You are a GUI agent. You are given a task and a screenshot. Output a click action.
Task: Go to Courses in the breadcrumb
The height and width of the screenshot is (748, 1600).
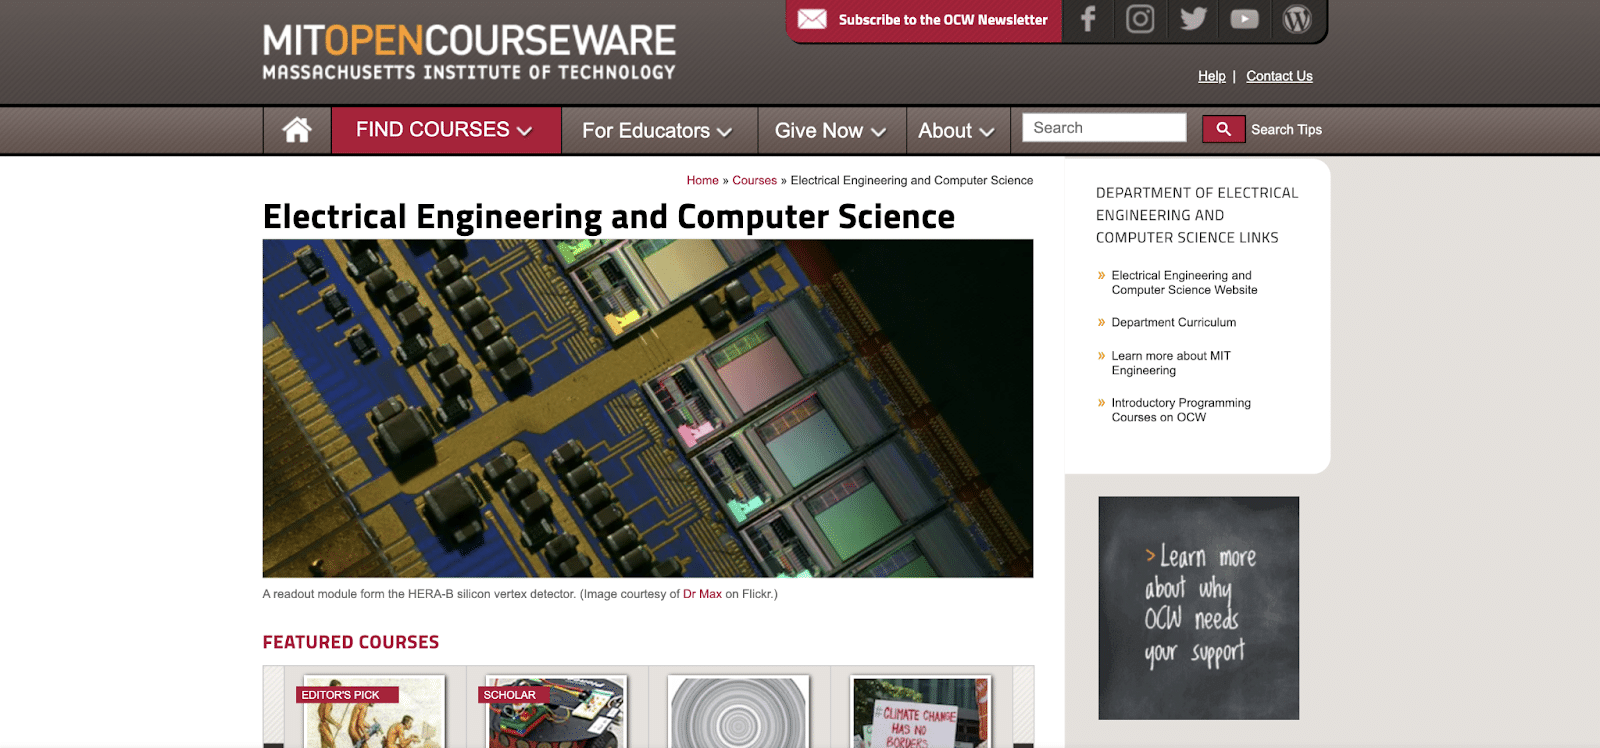click(x=754, y=181)
